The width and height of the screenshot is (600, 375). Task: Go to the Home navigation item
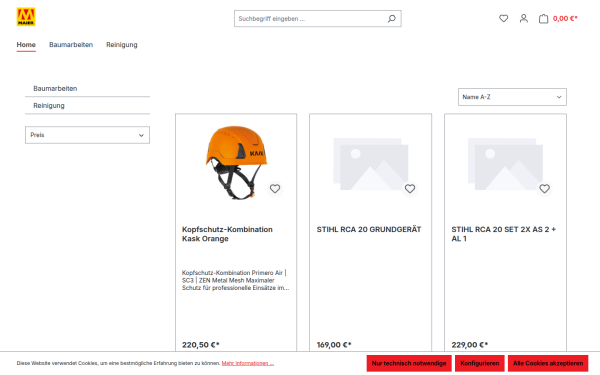pos(26,45)
